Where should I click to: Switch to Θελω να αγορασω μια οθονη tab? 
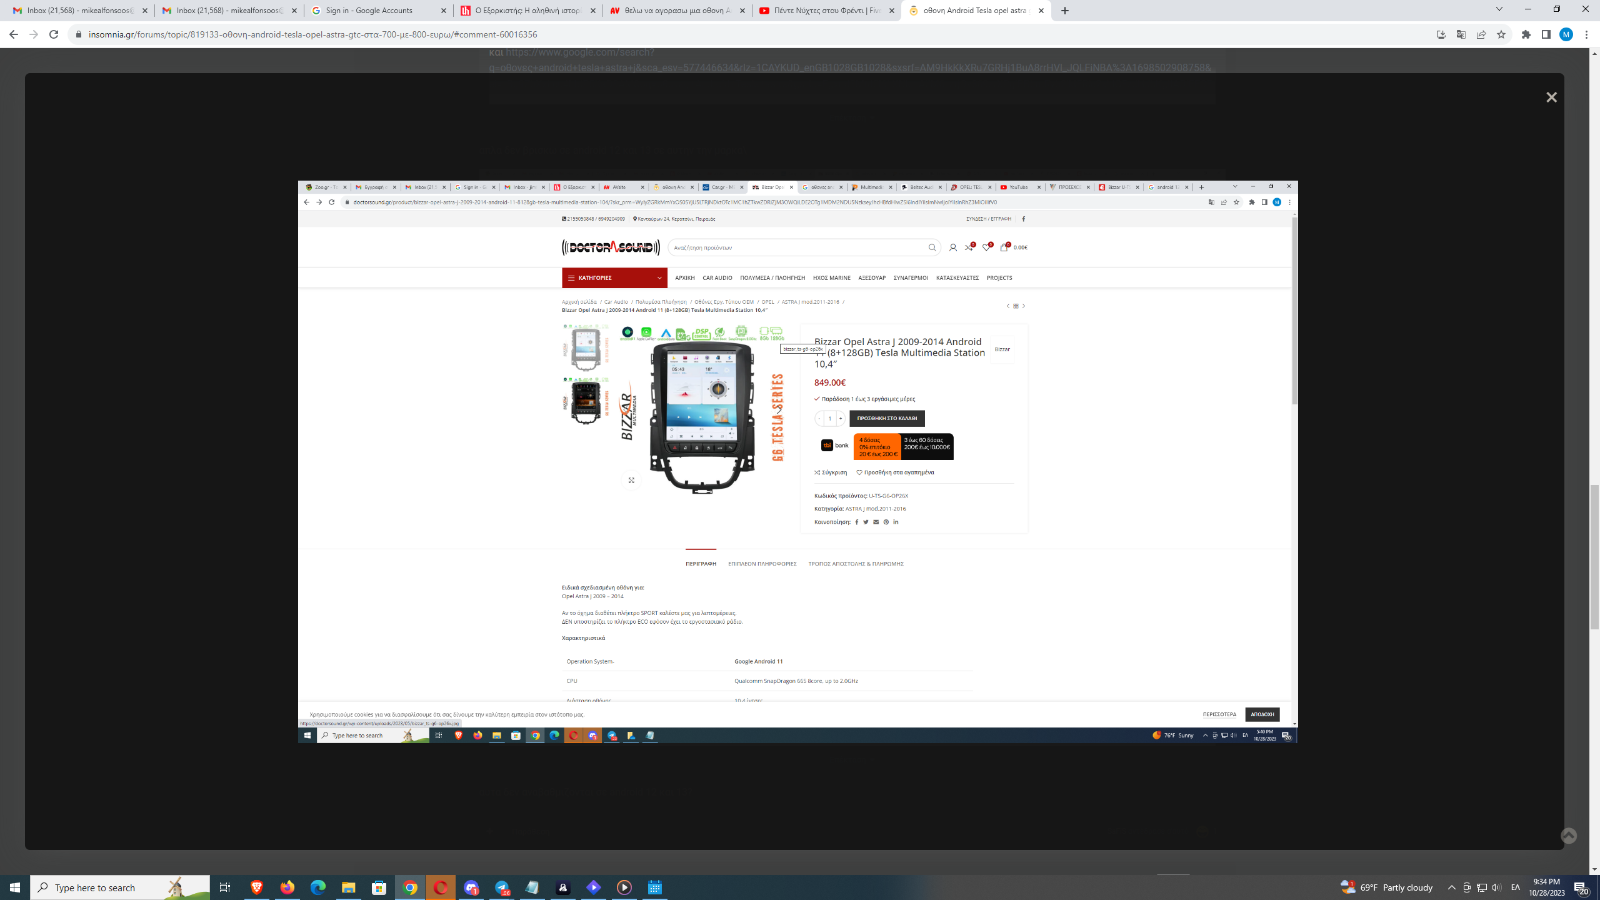(677, 10)
